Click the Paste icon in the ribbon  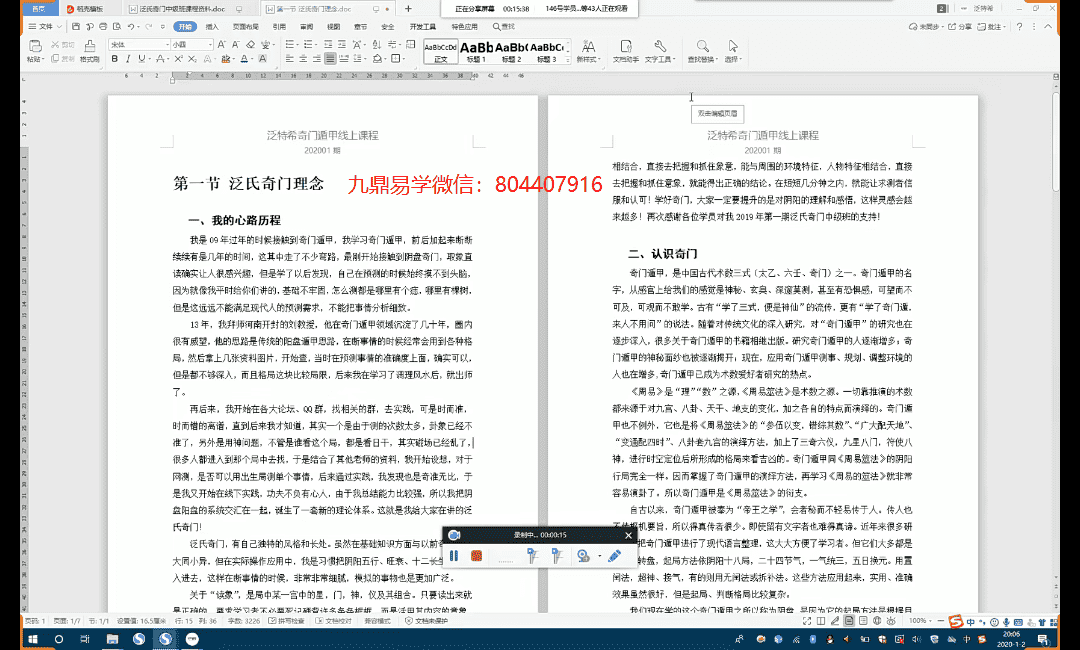click(36, 46)
